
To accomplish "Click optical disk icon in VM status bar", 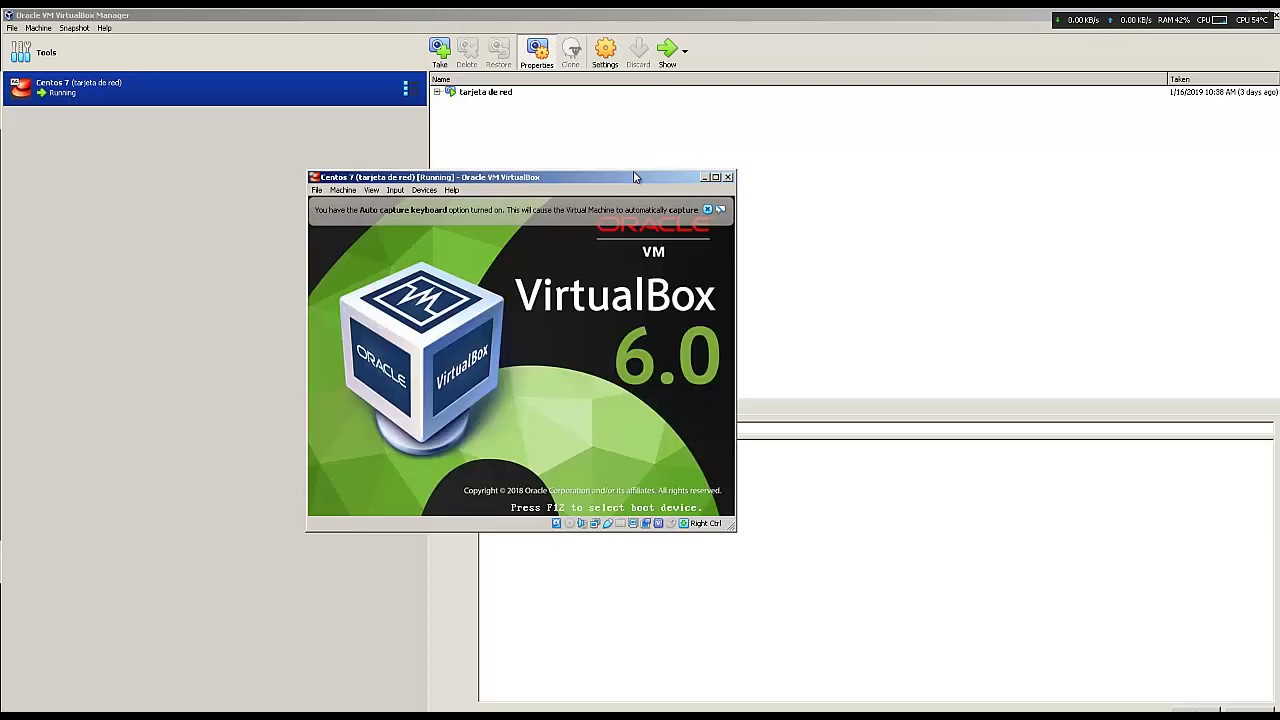I will coord(570,523).
